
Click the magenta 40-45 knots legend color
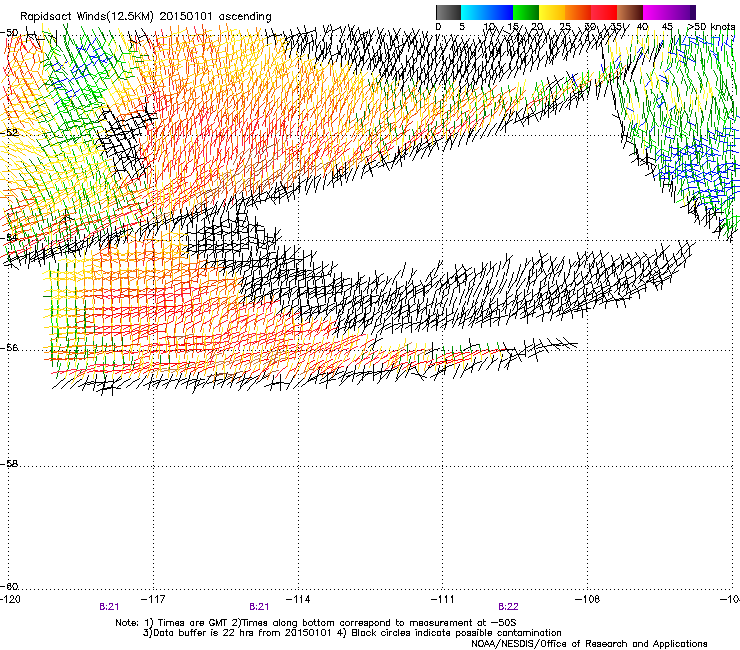tap(656, 12)
